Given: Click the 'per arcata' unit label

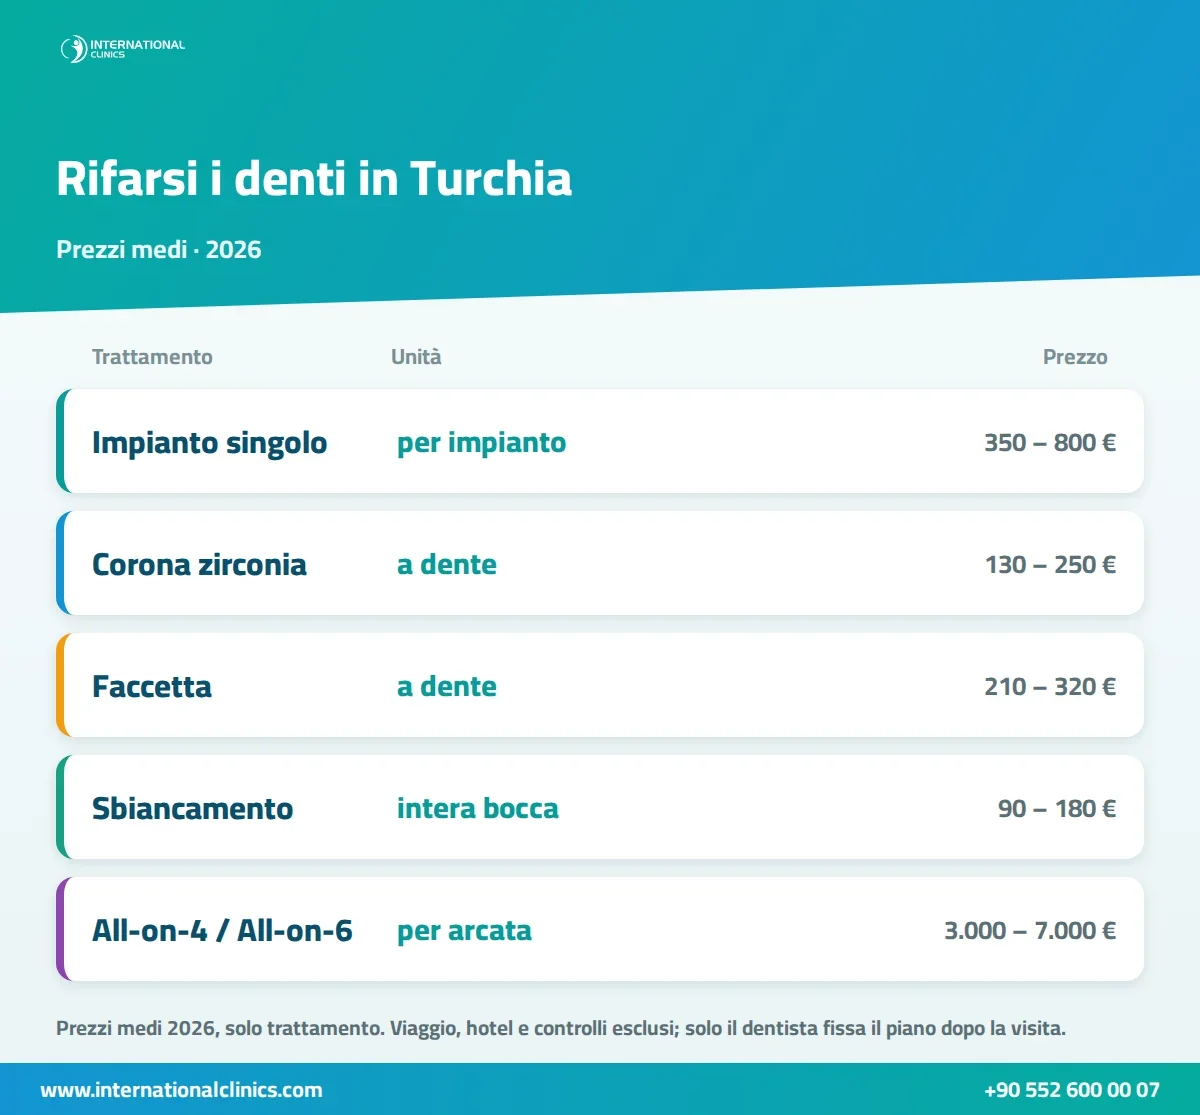Looking at the screenshot, I should (x=464, y=931).
